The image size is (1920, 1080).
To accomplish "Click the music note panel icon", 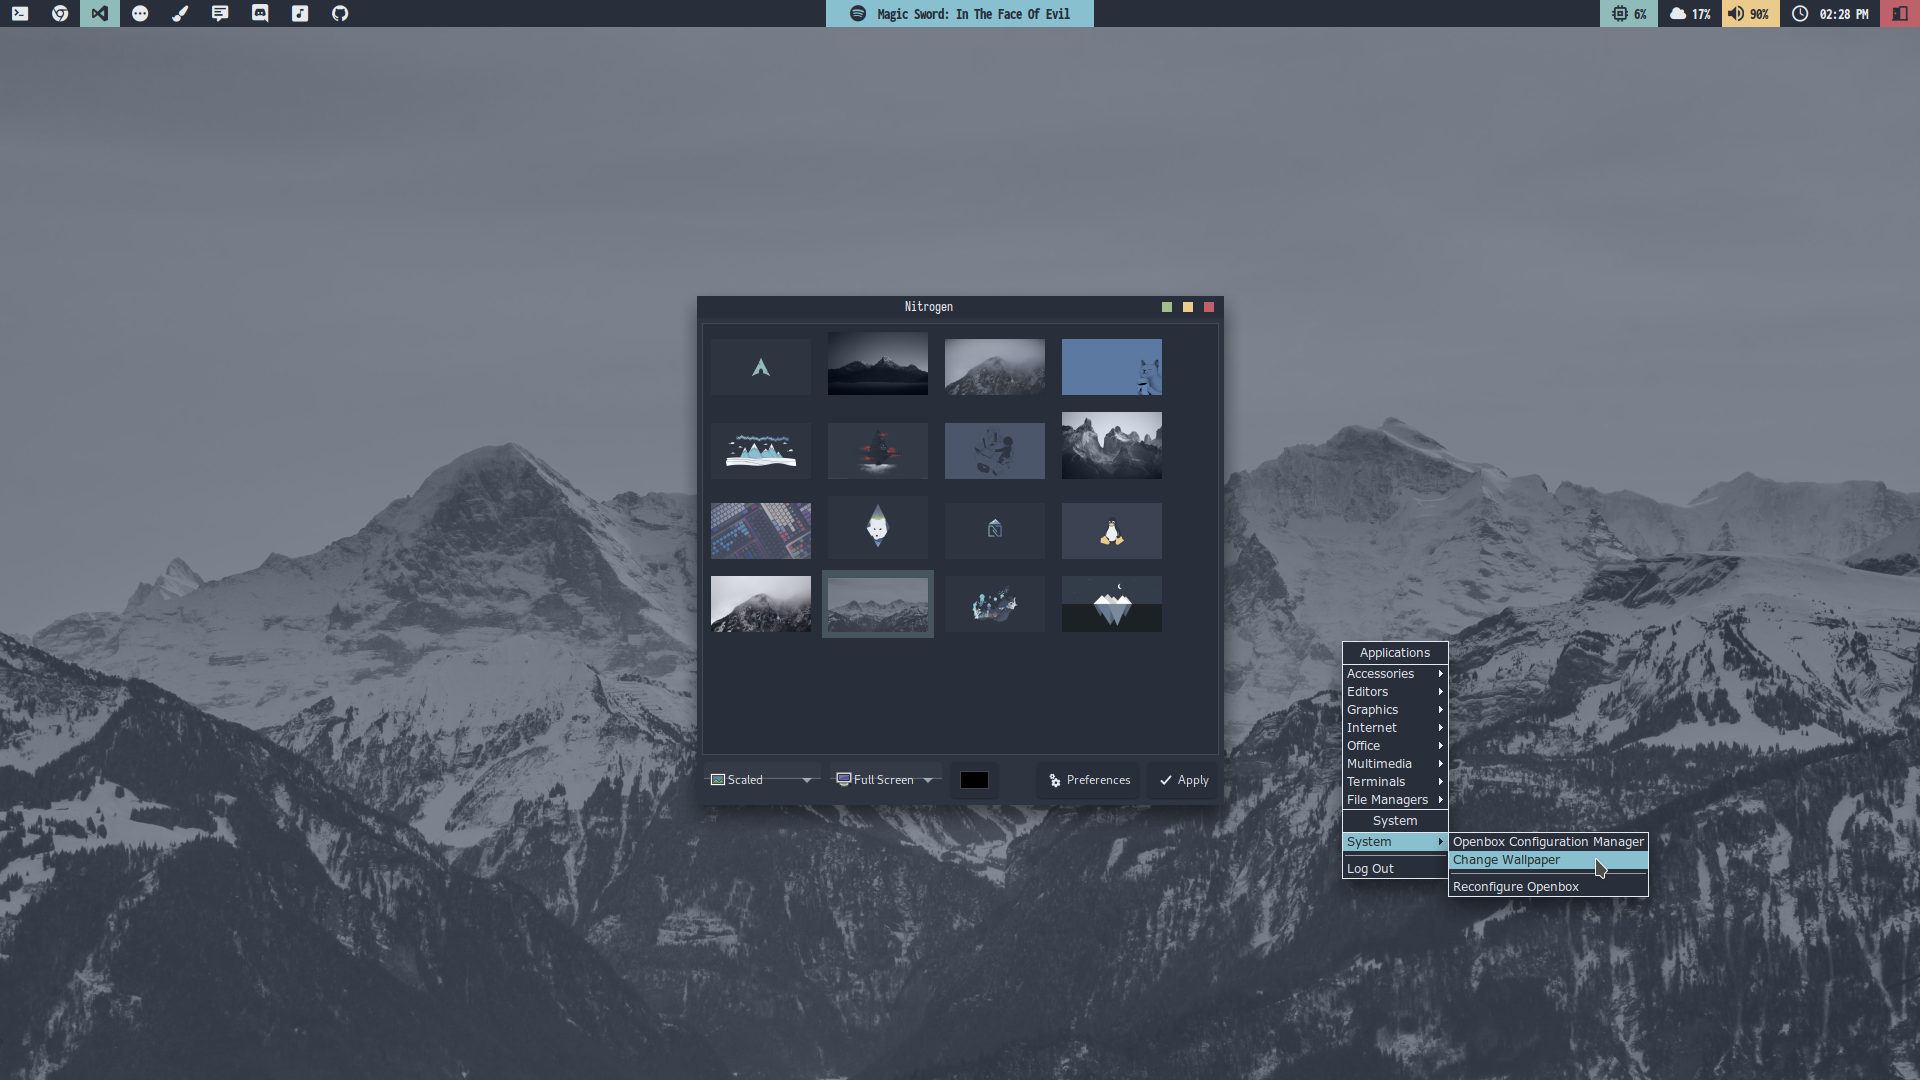I will pyautogui.click(x=300, y=13).
